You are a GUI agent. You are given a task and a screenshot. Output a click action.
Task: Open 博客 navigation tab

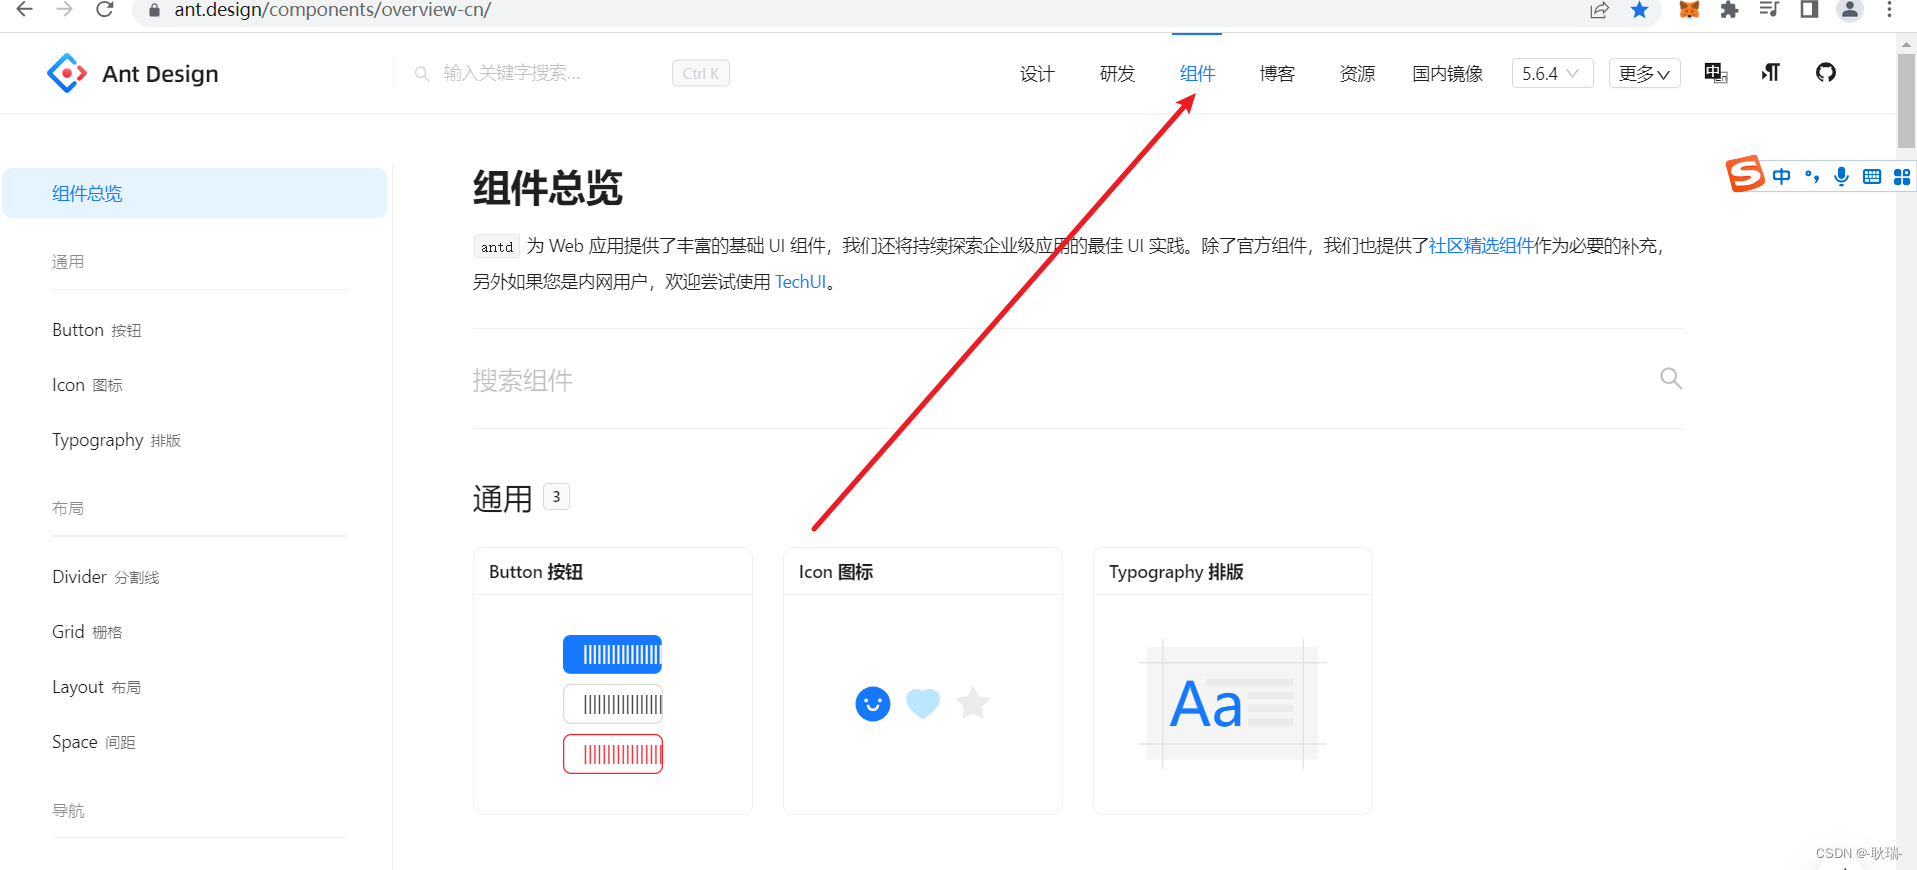[x=1277, y=73]
